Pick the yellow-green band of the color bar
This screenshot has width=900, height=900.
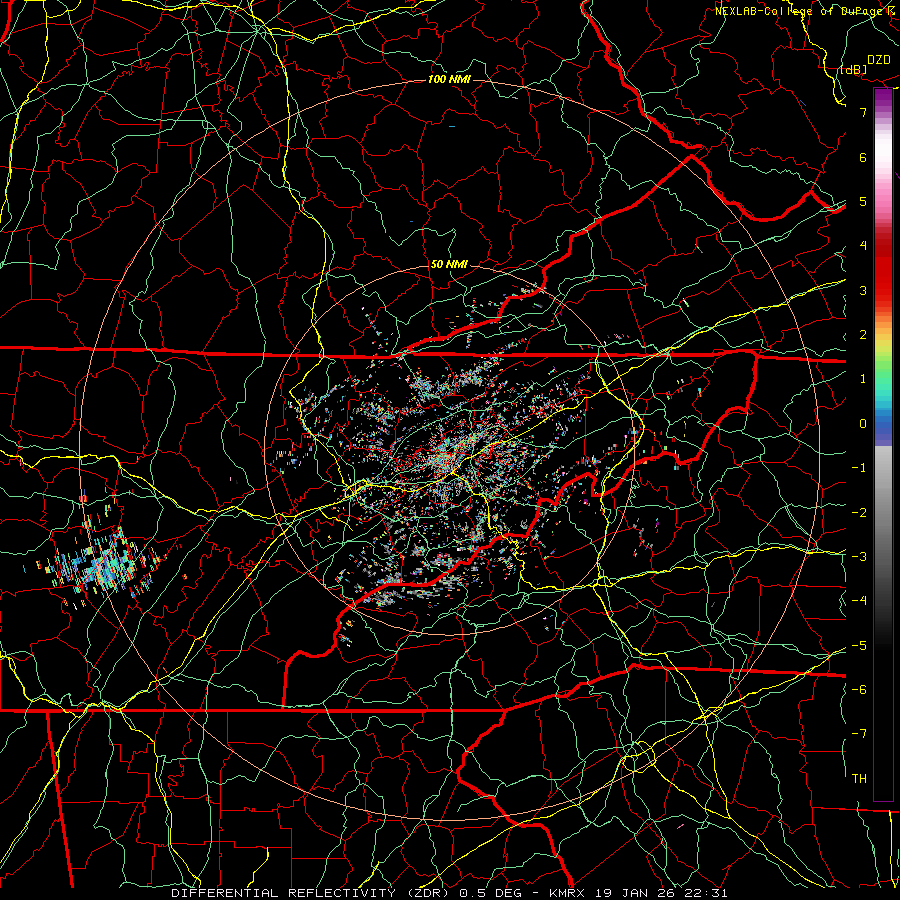[883, 353]
